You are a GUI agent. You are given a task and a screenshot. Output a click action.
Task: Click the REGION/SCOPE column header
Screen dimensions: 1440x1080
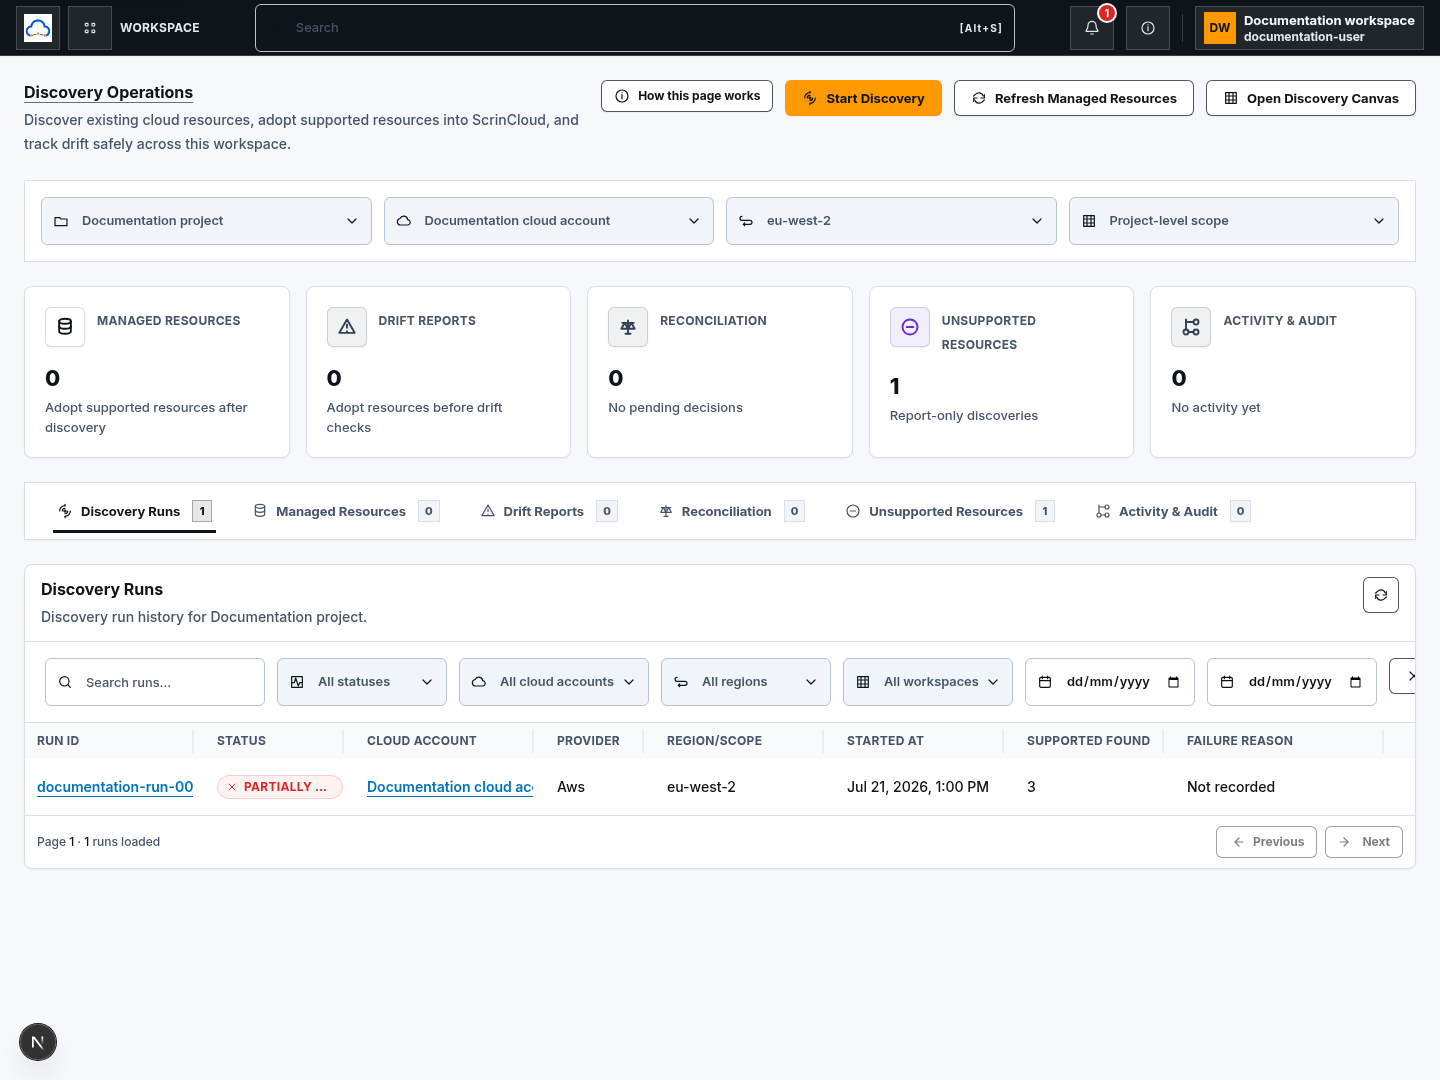pos(714,741)
